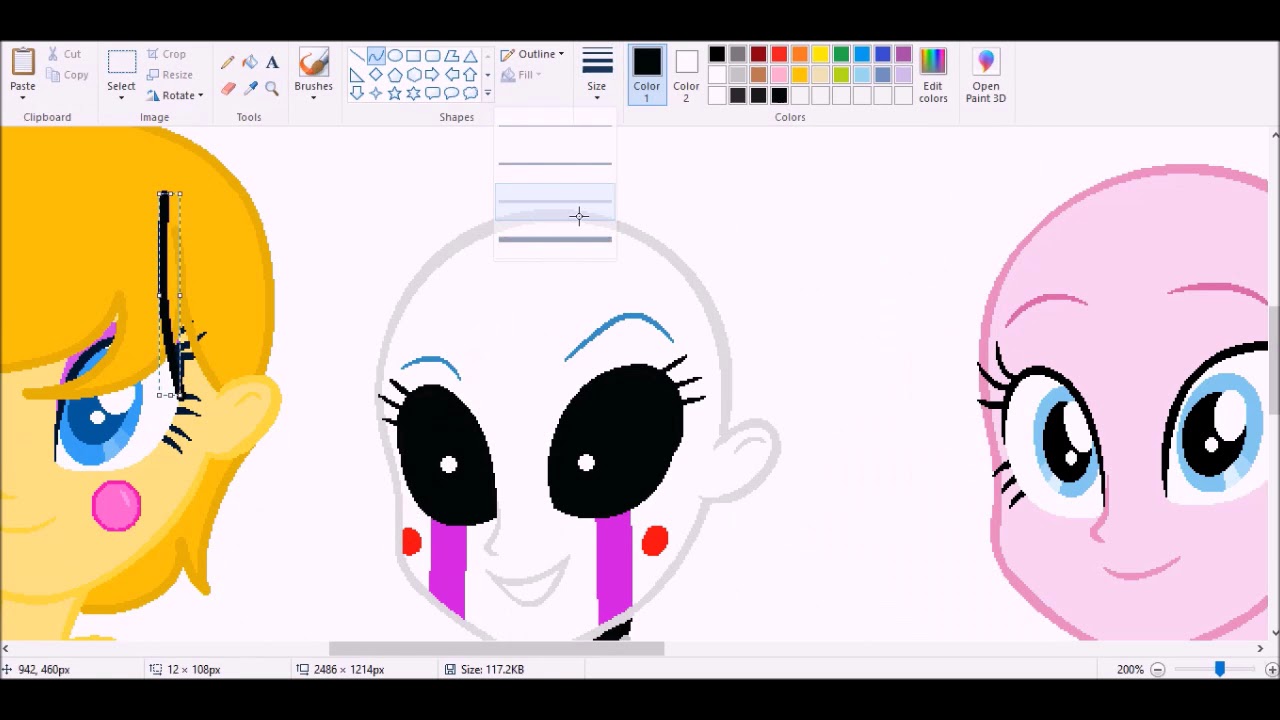Screen dimensions: 1280x720
Task: Choose the Pentagon shape
Action: (395, 75)
